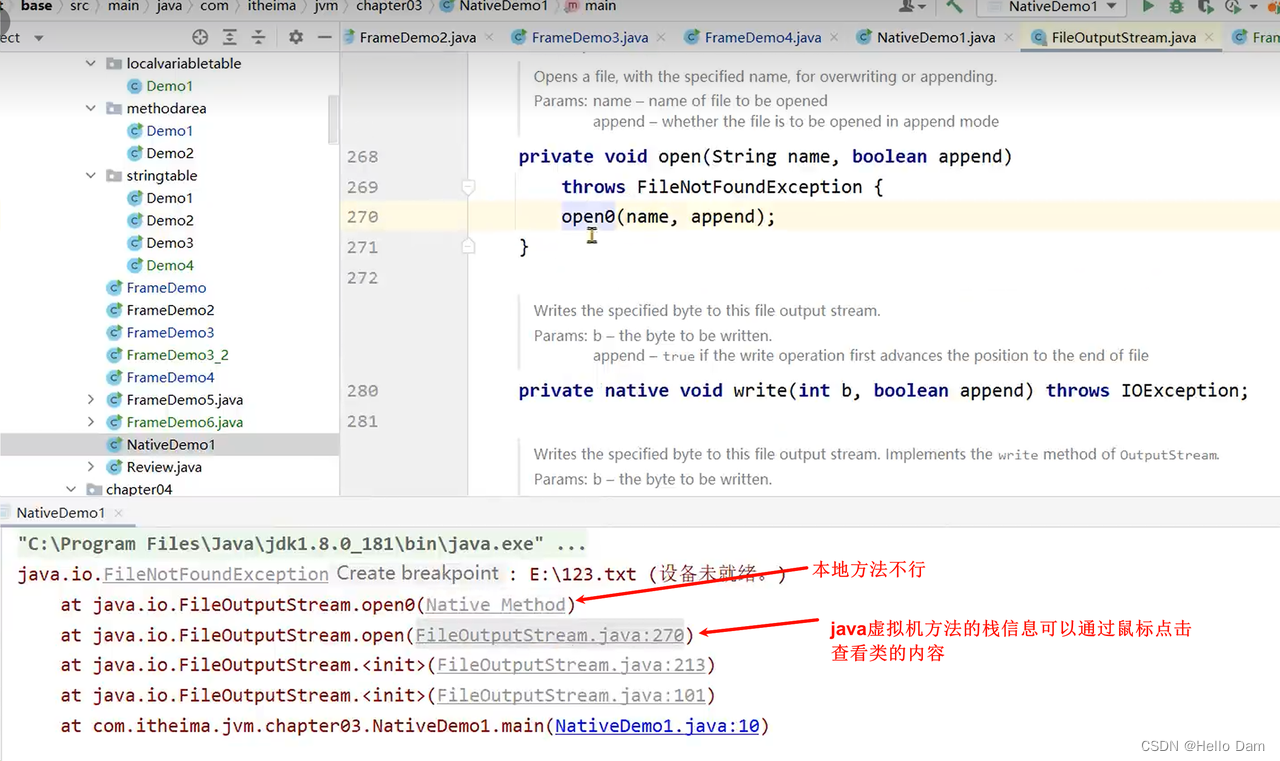Close the FrameDemo2.java tab
1280x761 pixels.
[489, 38]
